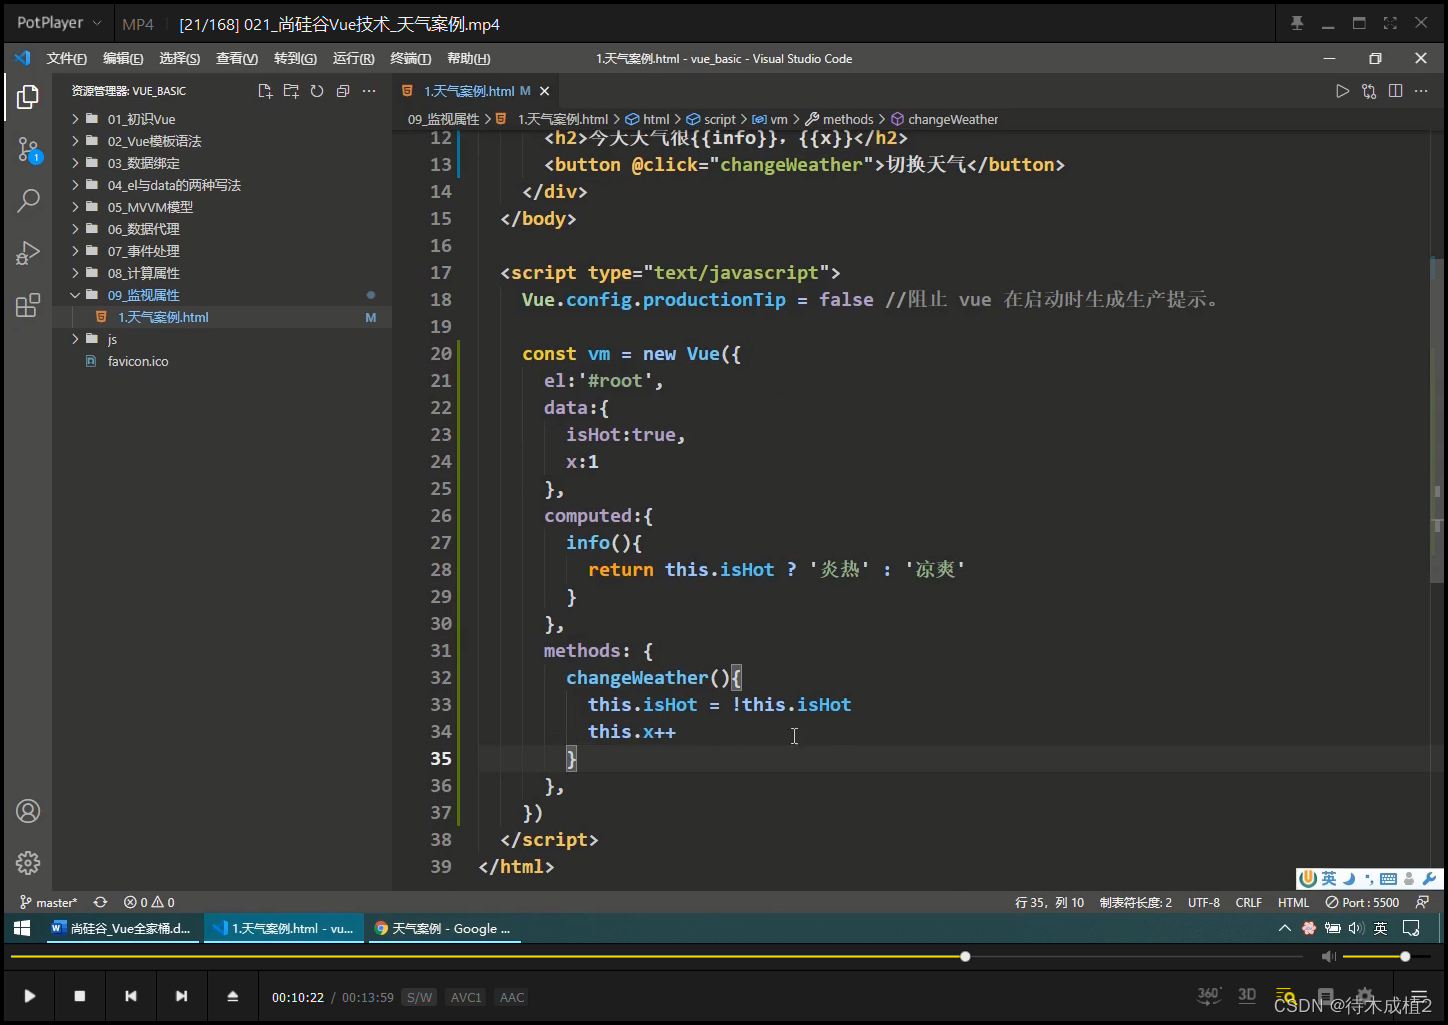The image size is (1448, 1025).
Task: Click master* branch in status bar
Action: coord(48,902)
